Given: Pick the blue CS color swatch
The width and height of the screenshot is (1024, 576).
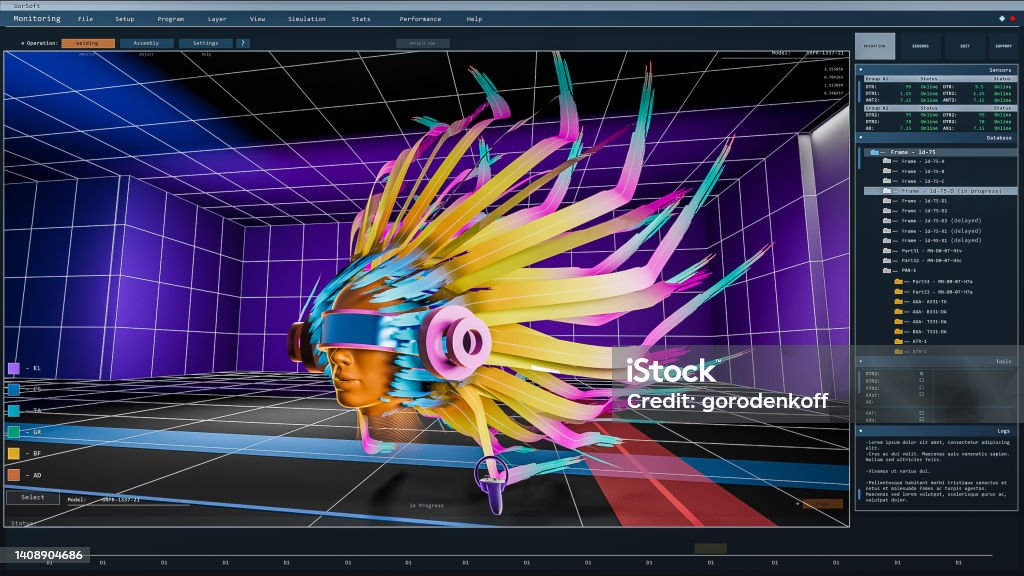Looking at the screenshot, I should click(14, 389).
